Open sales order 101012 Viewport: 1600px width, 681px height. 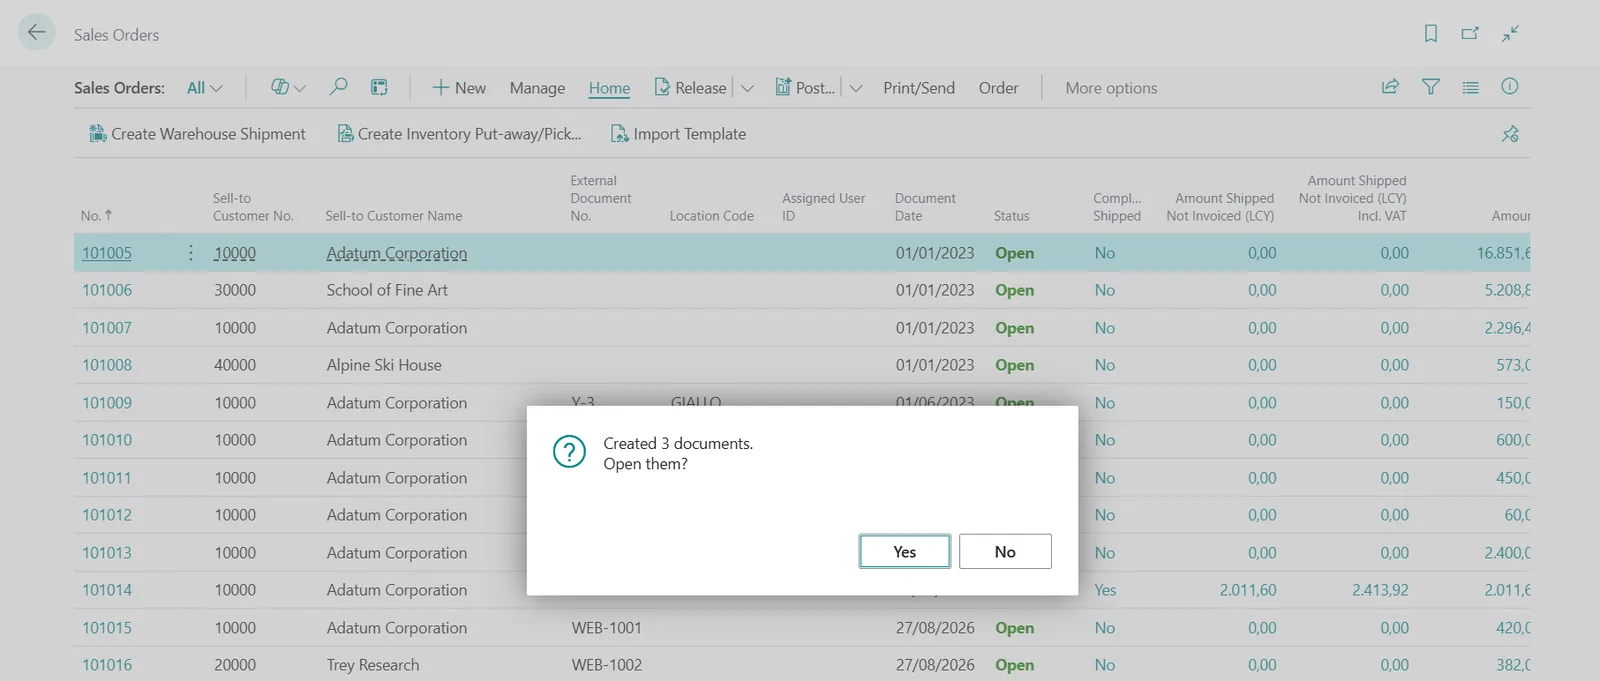click(107, 515)
